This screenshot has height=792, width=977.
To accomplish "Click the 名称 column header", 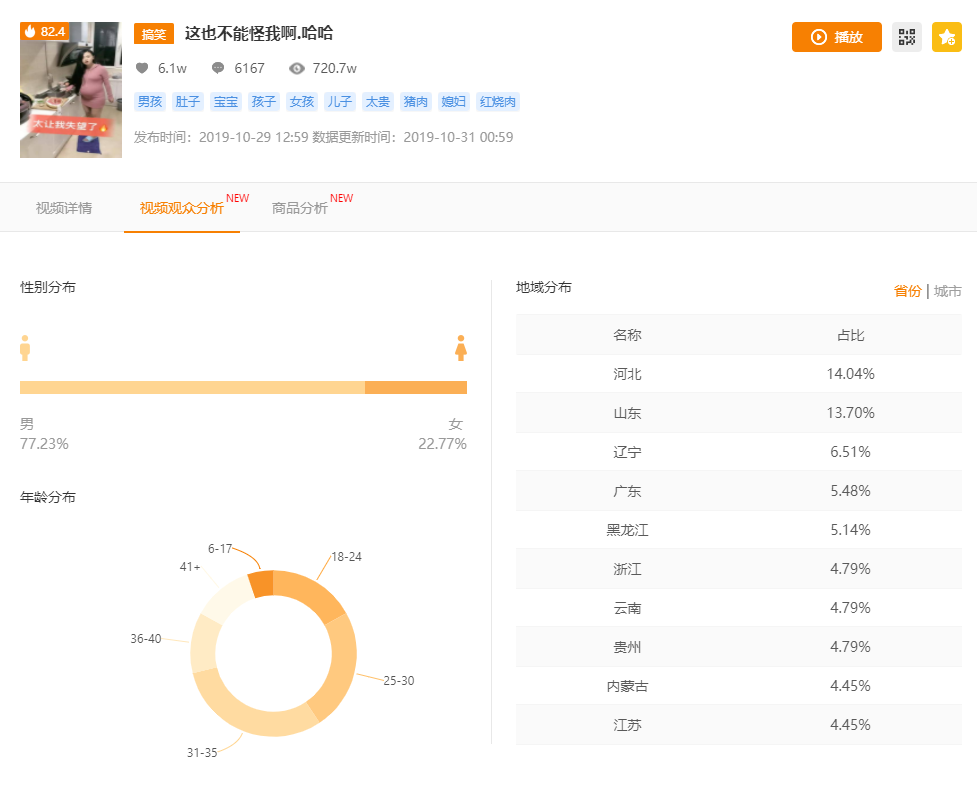I will pos(627,335).
